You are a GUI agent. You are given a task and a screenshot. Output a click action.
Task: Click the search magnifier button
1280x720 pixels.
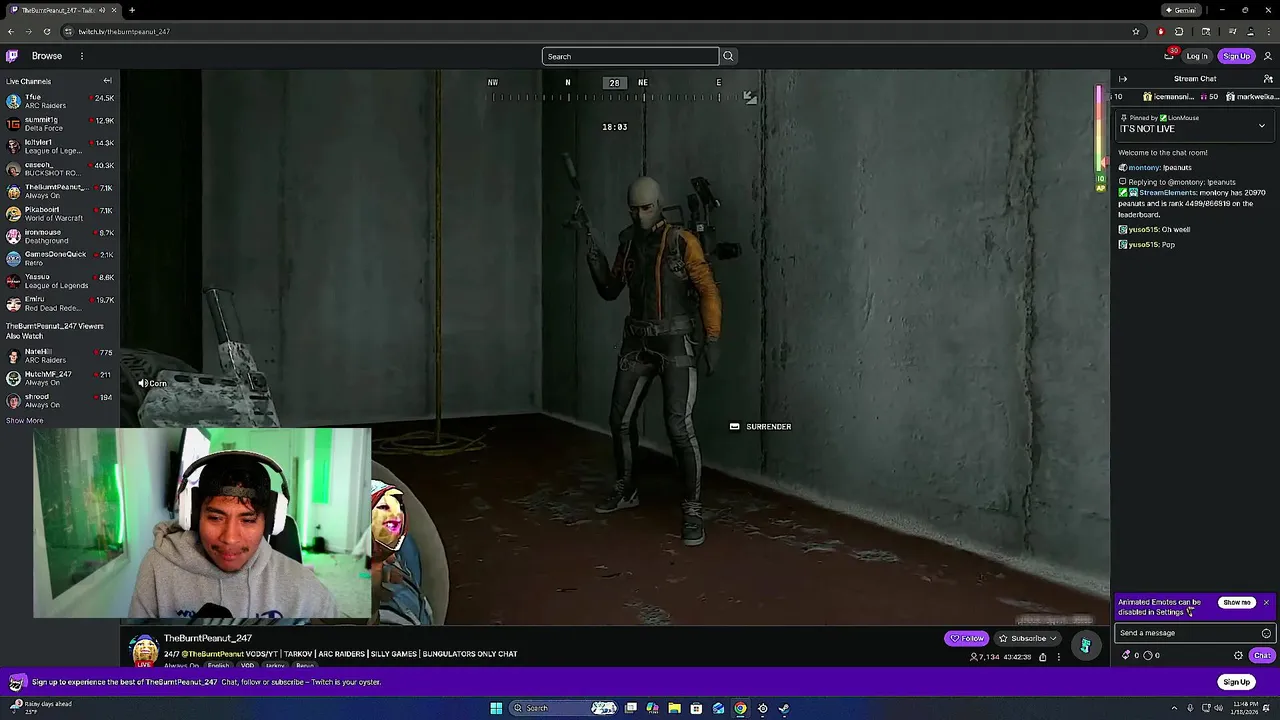728,56
